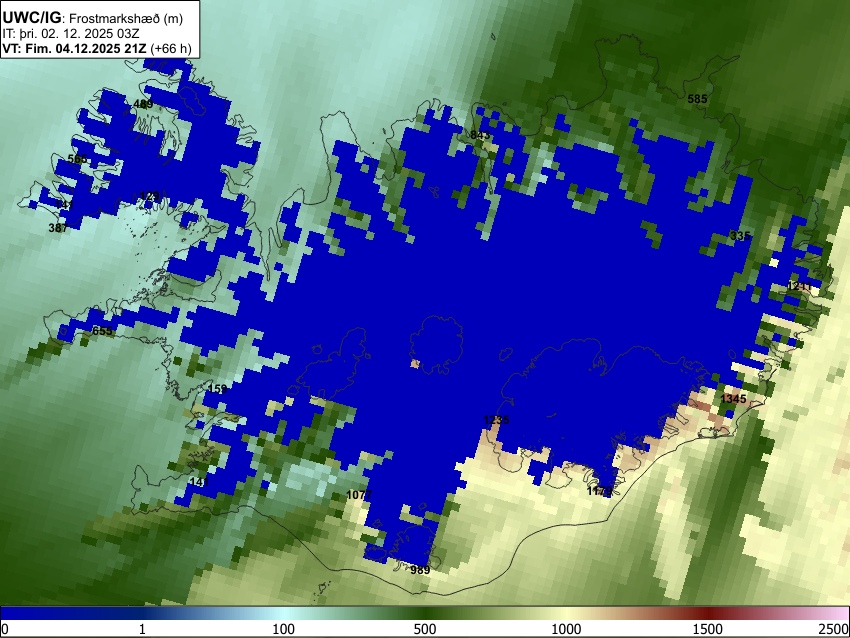Click the 335 value label
850x638 pixels.
[x=740, y=235]
